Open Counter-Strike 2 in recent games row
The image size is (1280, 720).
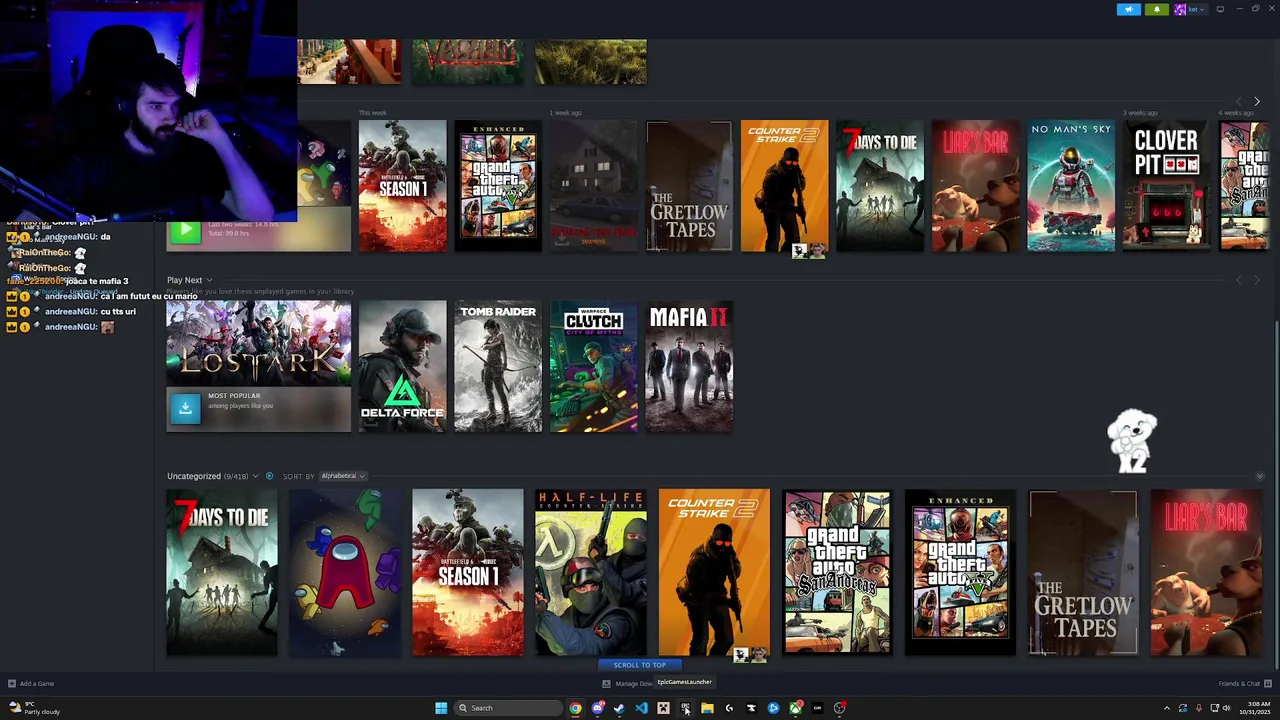pyautogui.click(x=784, y=186)
